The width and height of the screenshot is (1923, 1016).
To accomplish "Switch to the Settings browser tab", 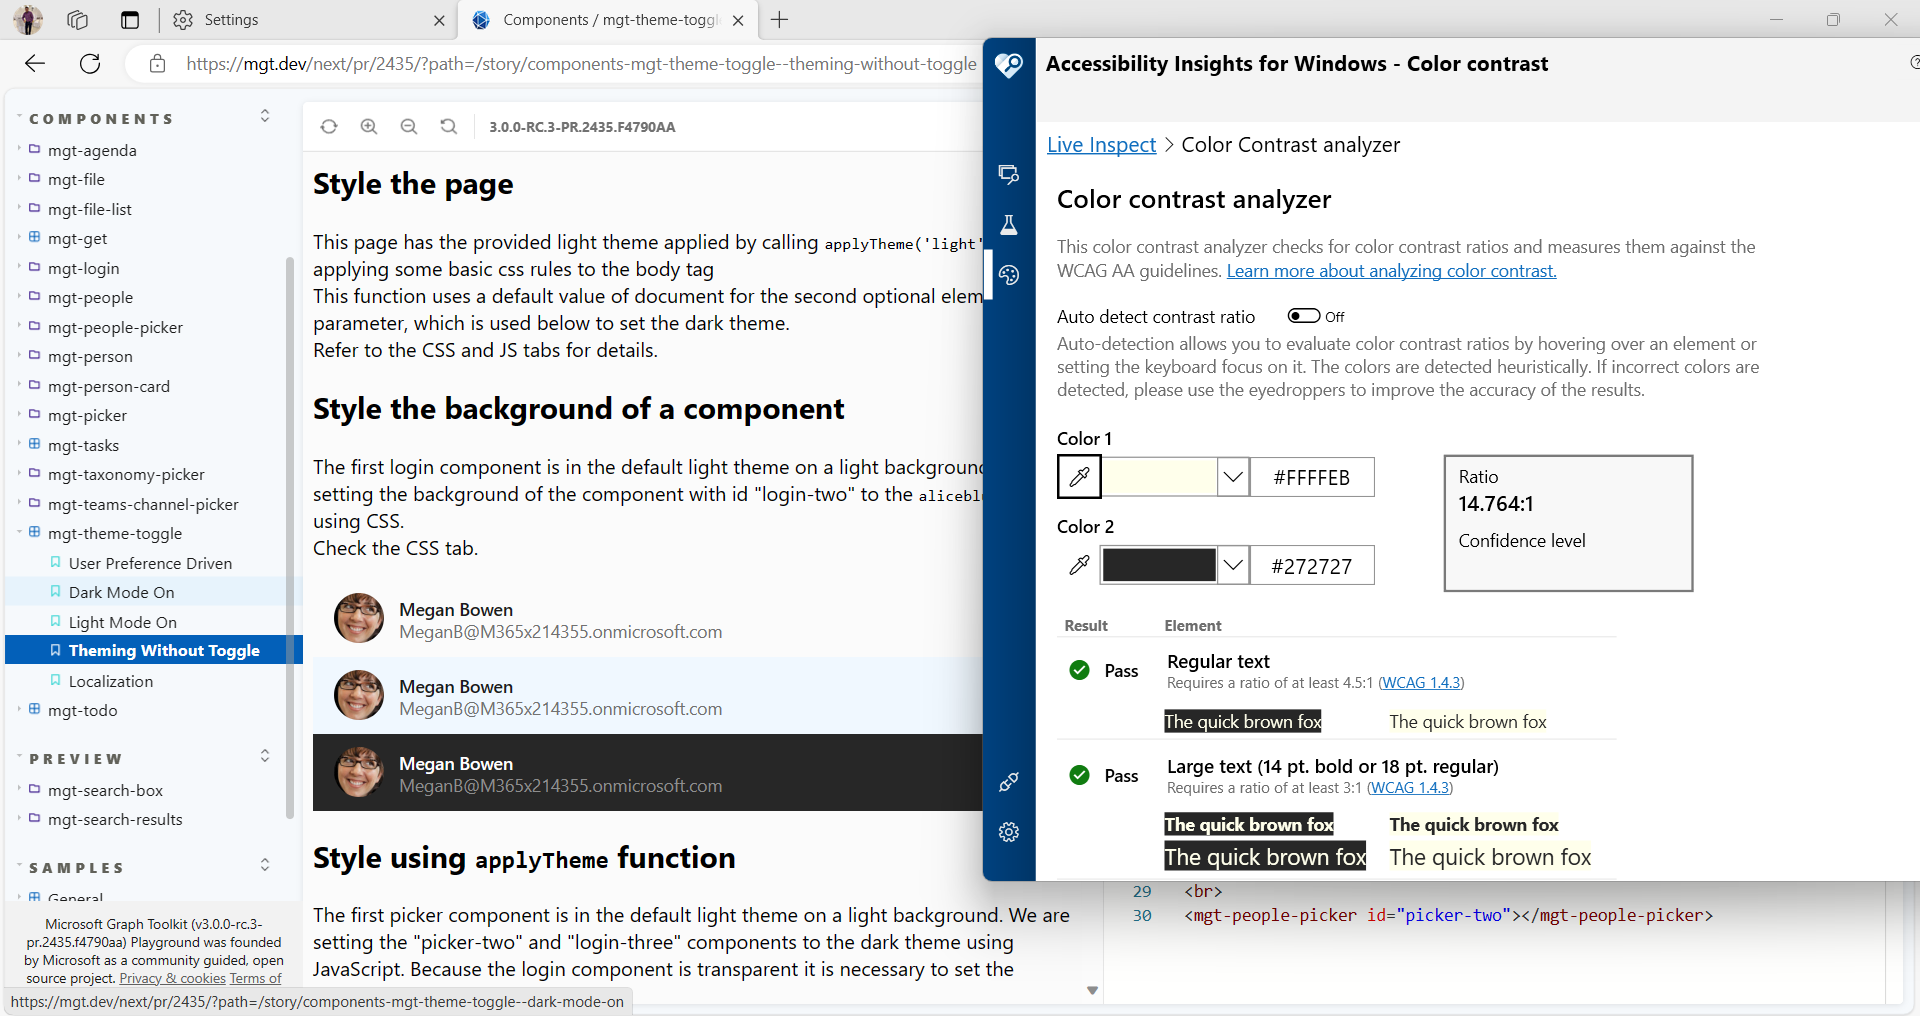I will 230,20.
